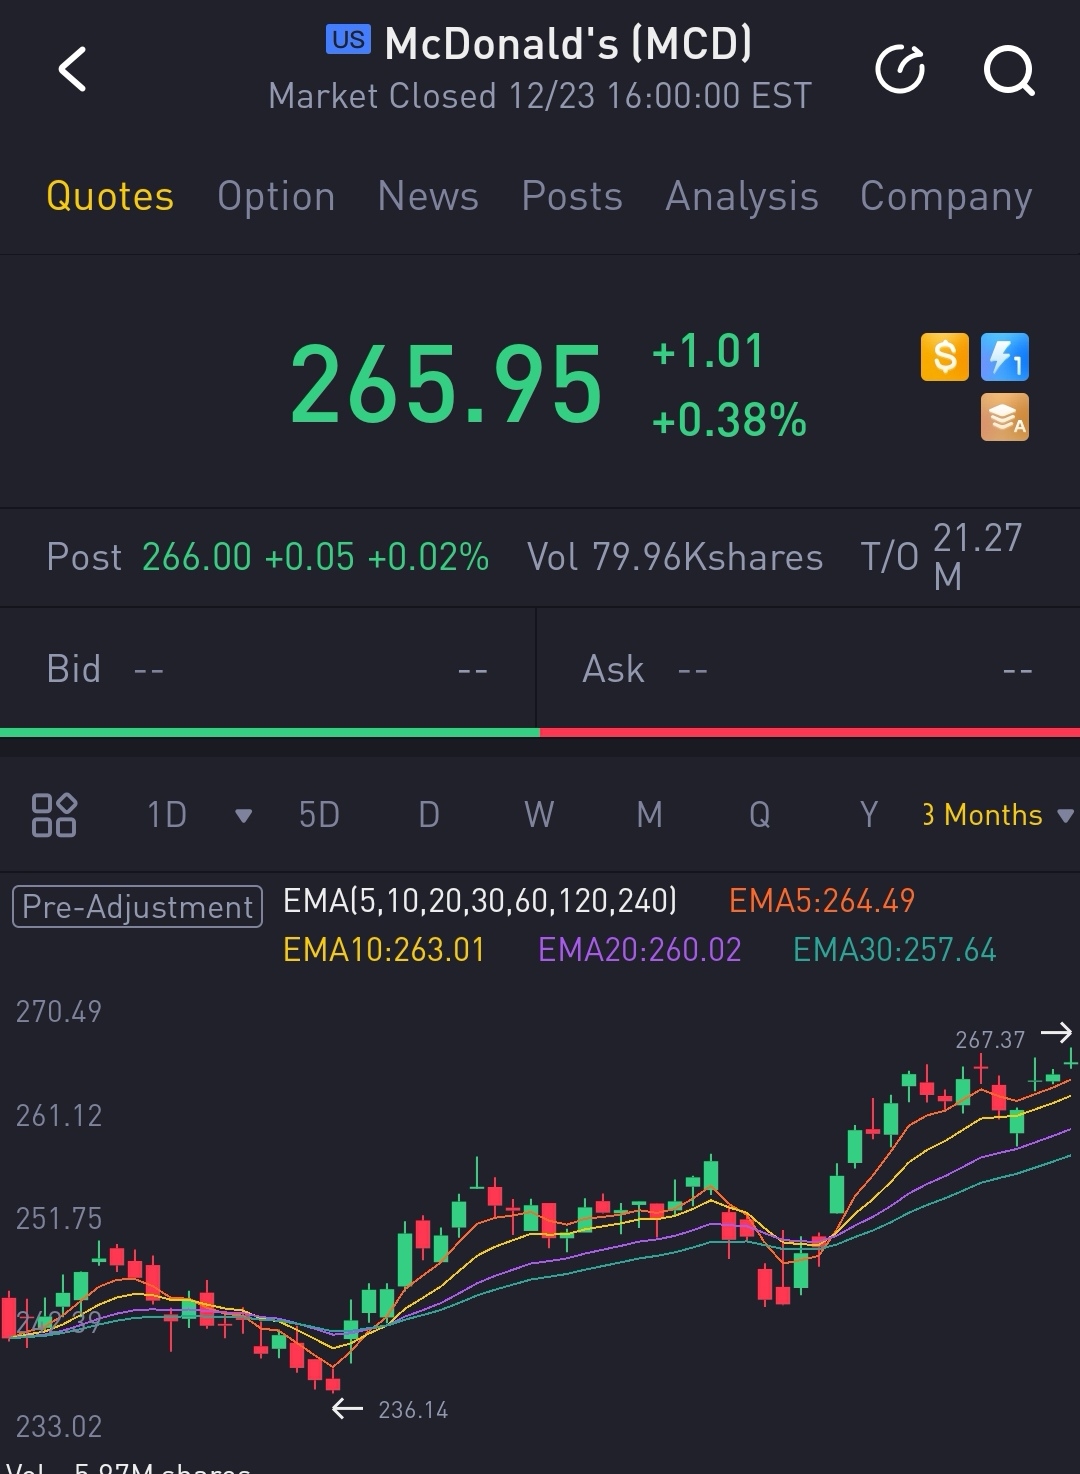The width and height of the screenshot is (1080, 1474).
Task: Tap the 233.02 axis label
Action: click(x=59, y=1426)
